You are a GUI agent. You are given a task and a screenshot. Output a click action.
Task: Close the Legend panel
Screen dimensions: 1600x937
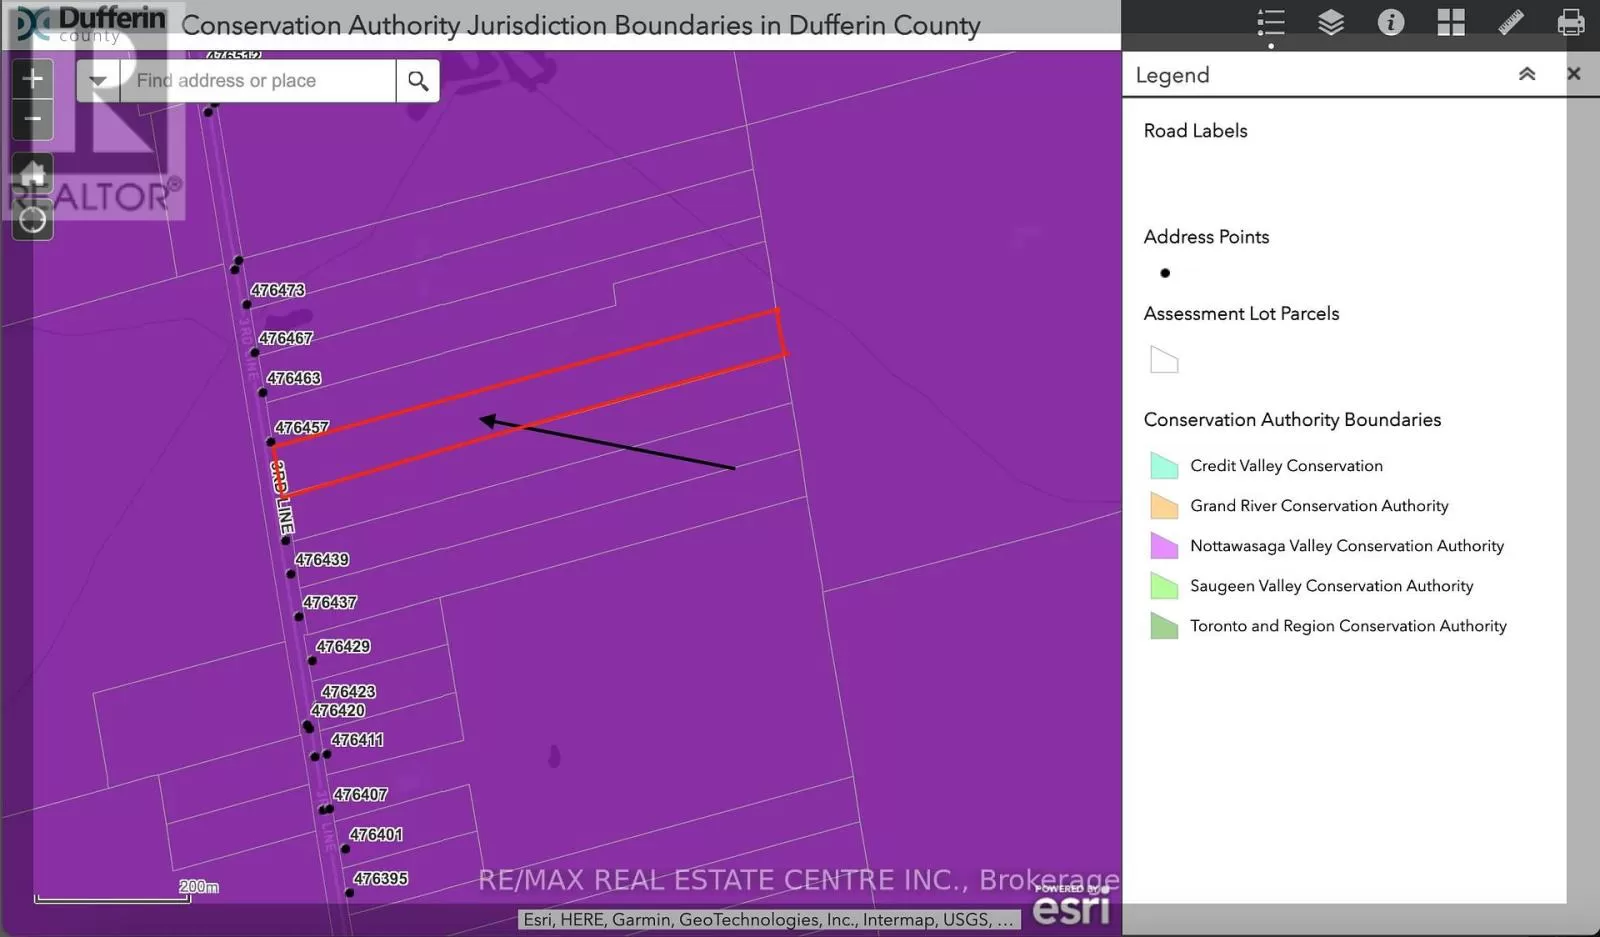1574,74
